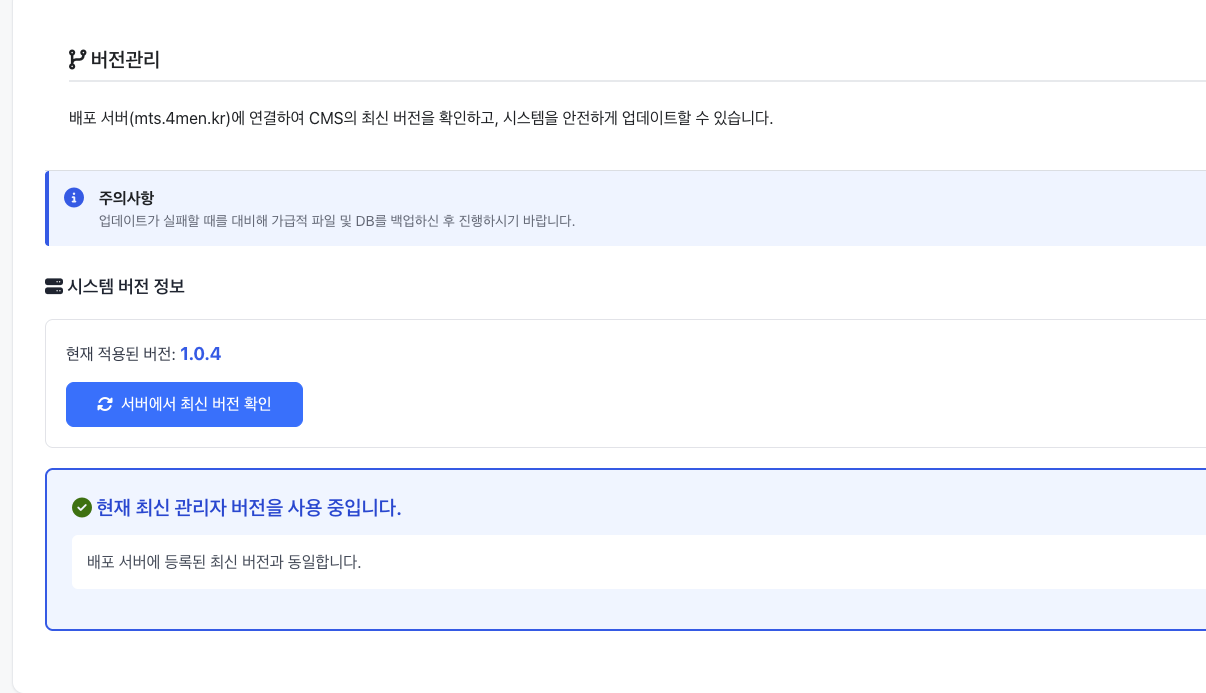Click the git branch icon beside 버전관리
Screen dimensions: 1206x693
[x=77, y=60]
